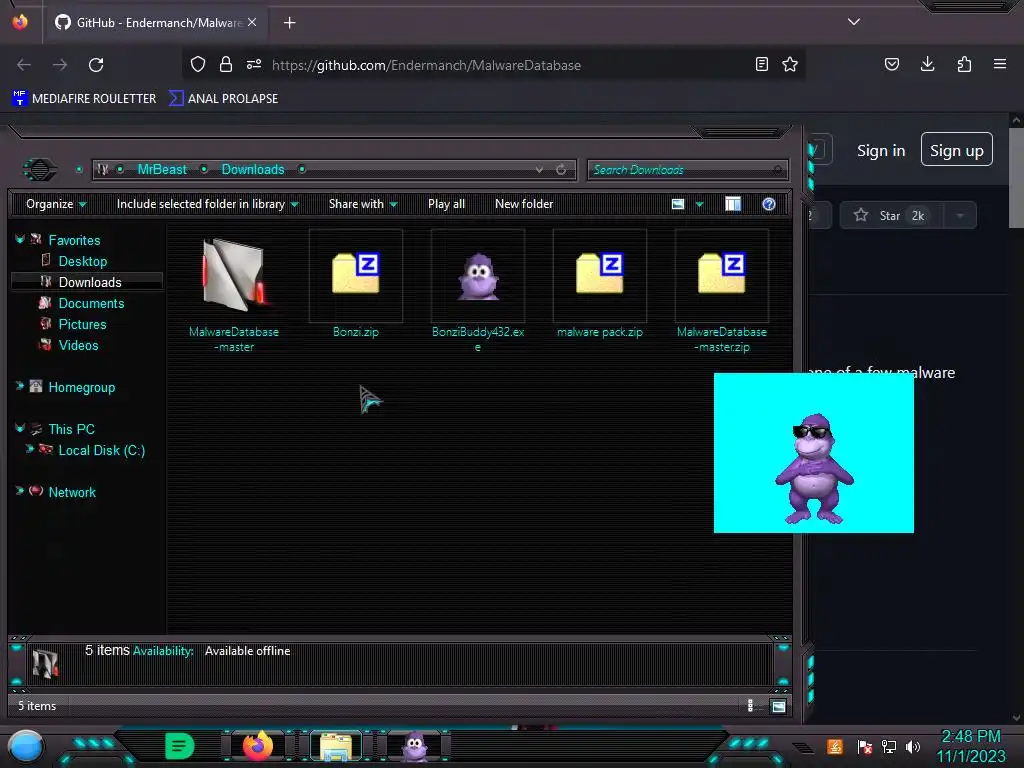Click Play all in the Explorer toolbar
Image resolution: width=1024 pixels, height=768 pixels.
(447, 204)
